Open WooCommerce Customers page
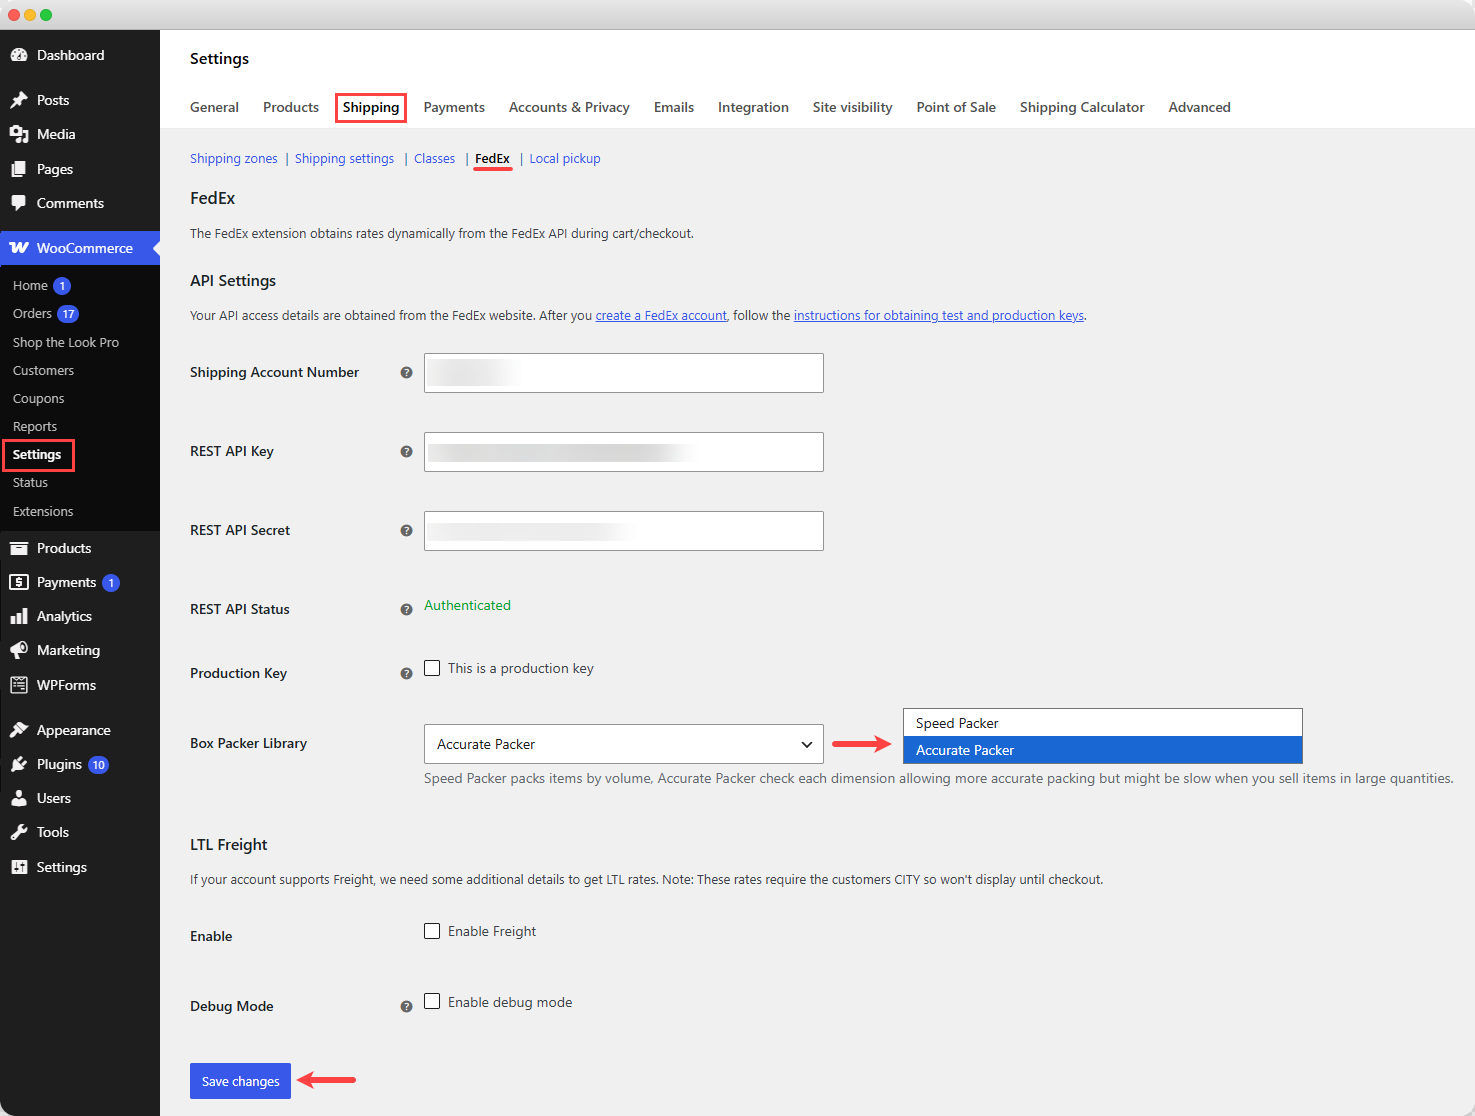The image size is (1475, 1116). (43, 370)
